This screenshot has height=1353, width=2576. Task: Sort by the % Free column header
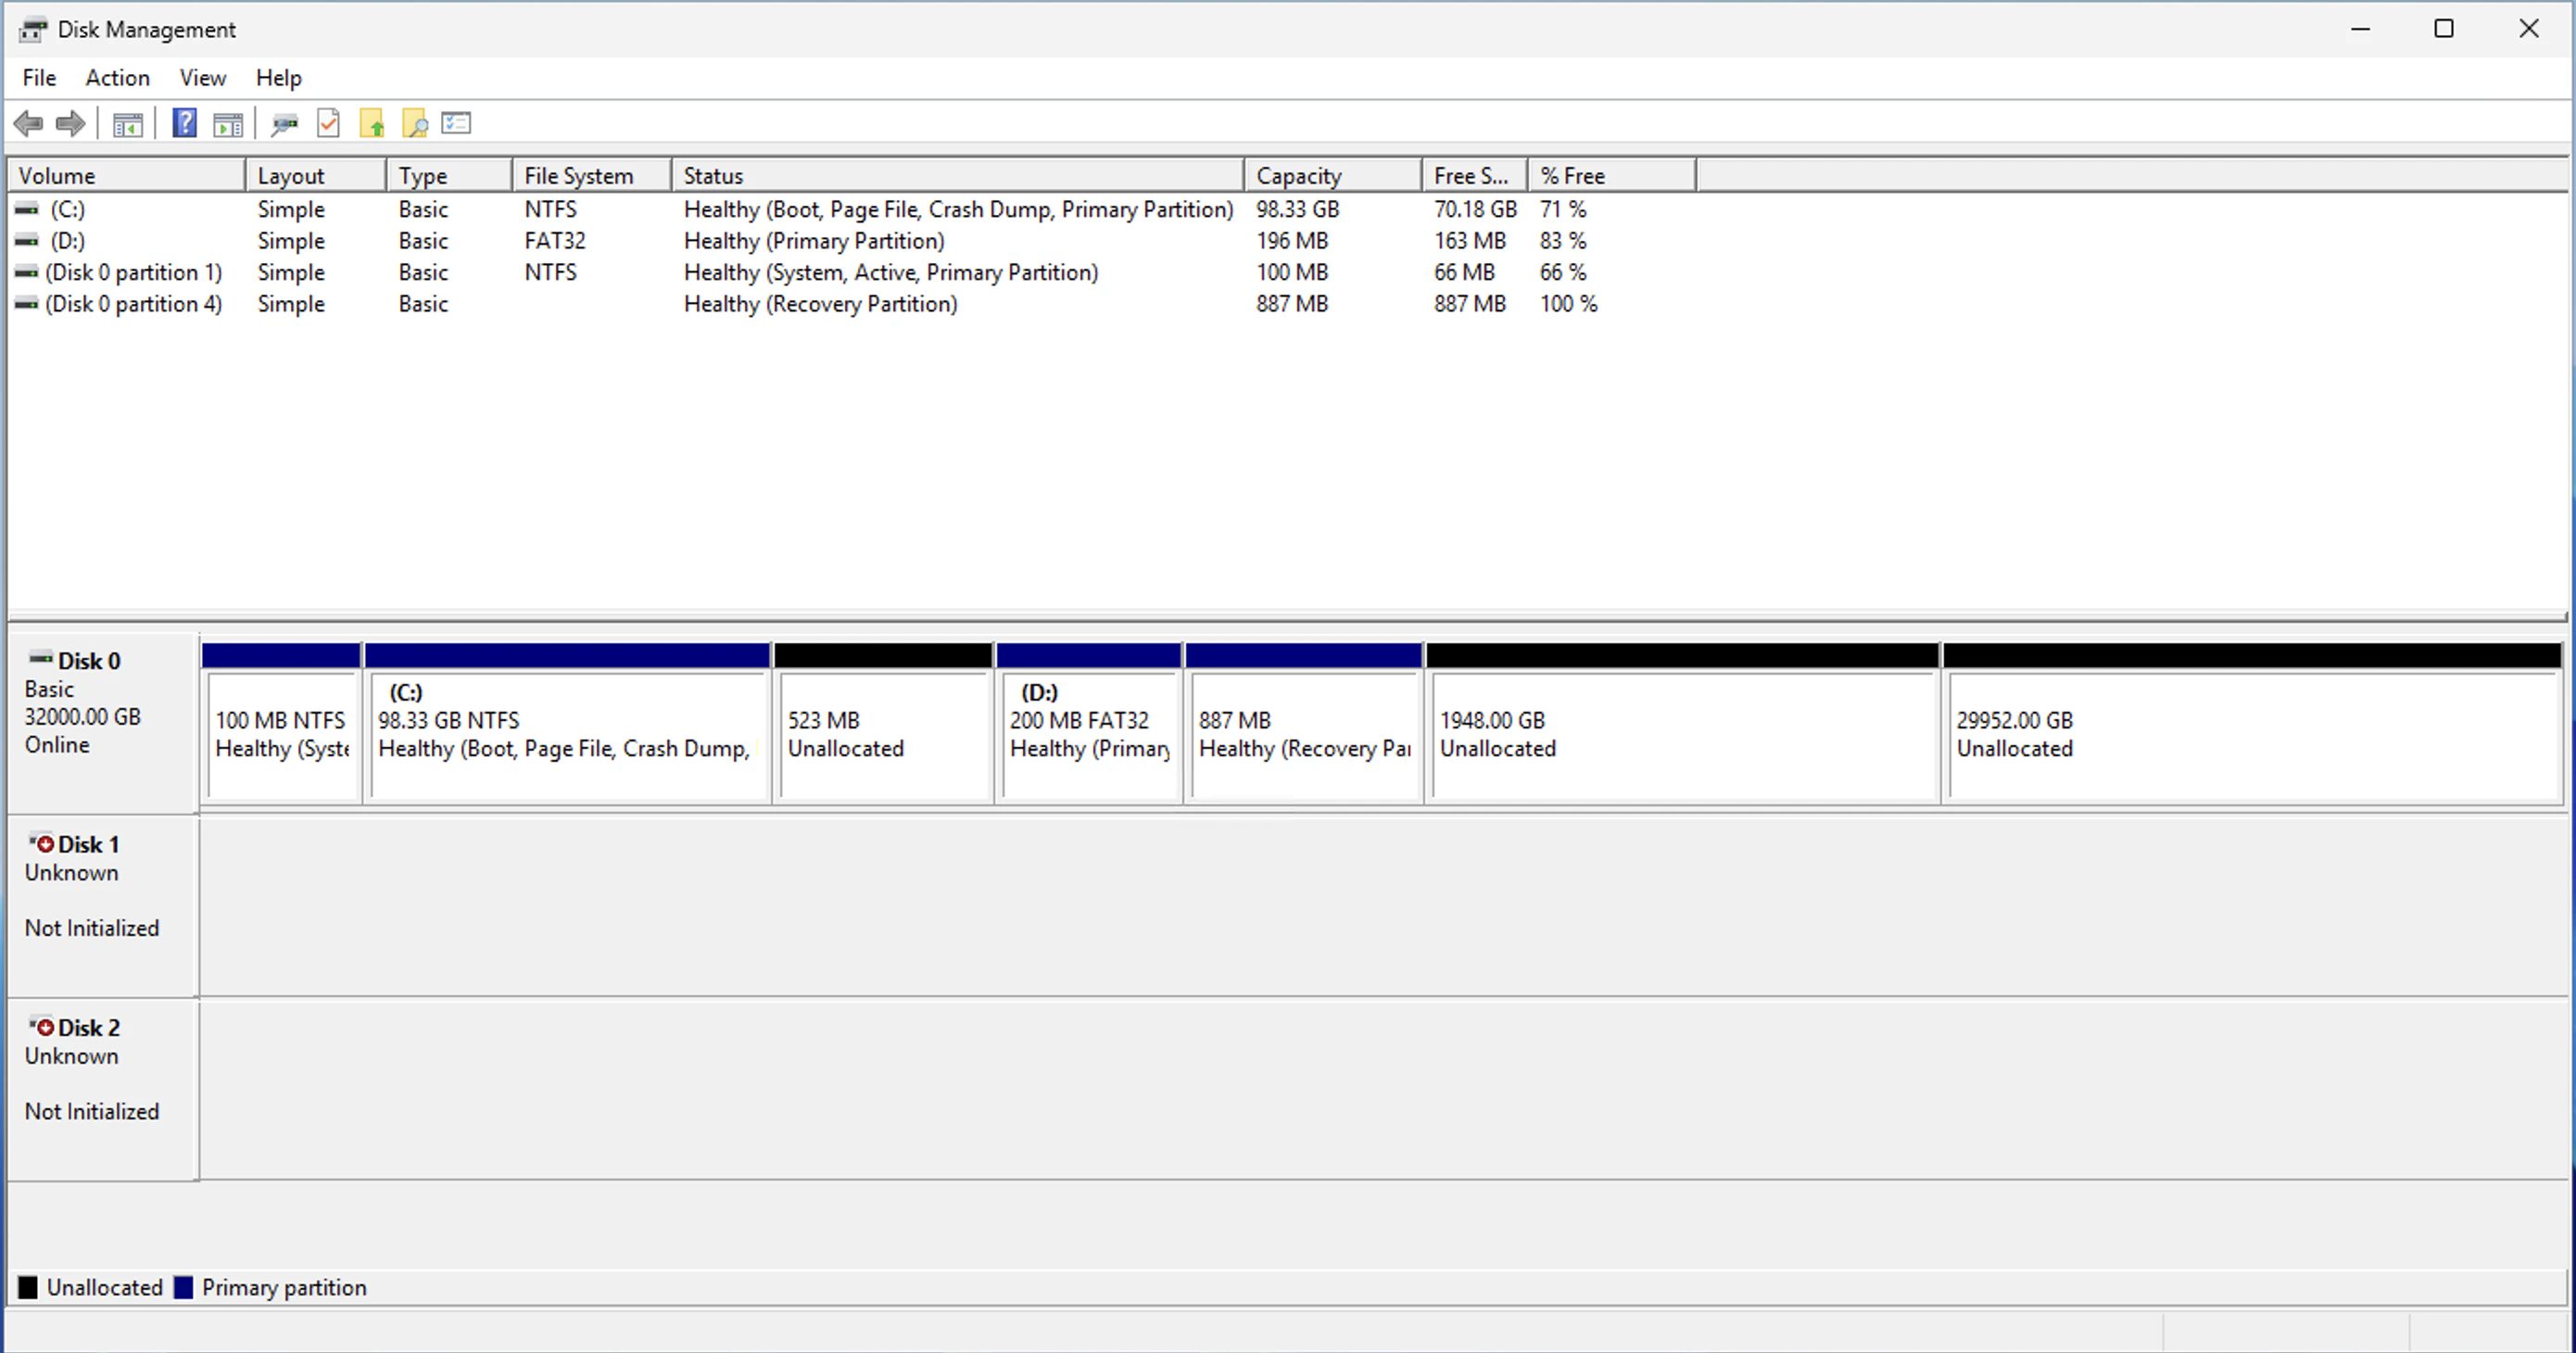[x=1612, y=176]
